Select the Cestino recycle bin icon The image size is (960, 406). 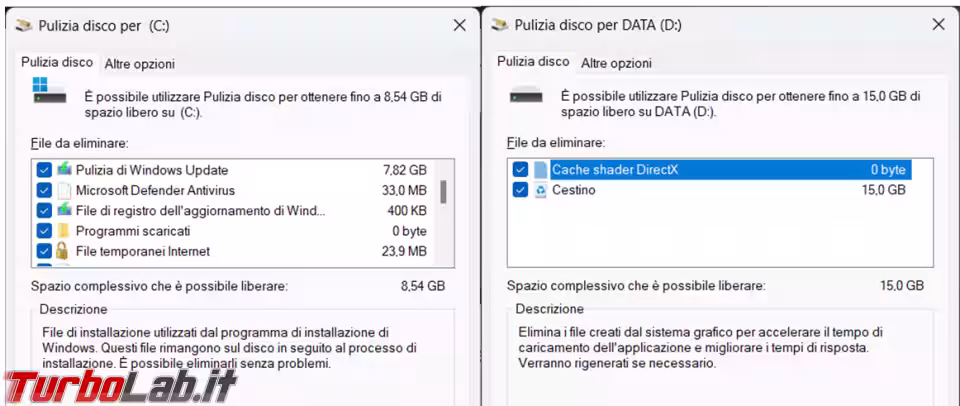coord(540,190)
